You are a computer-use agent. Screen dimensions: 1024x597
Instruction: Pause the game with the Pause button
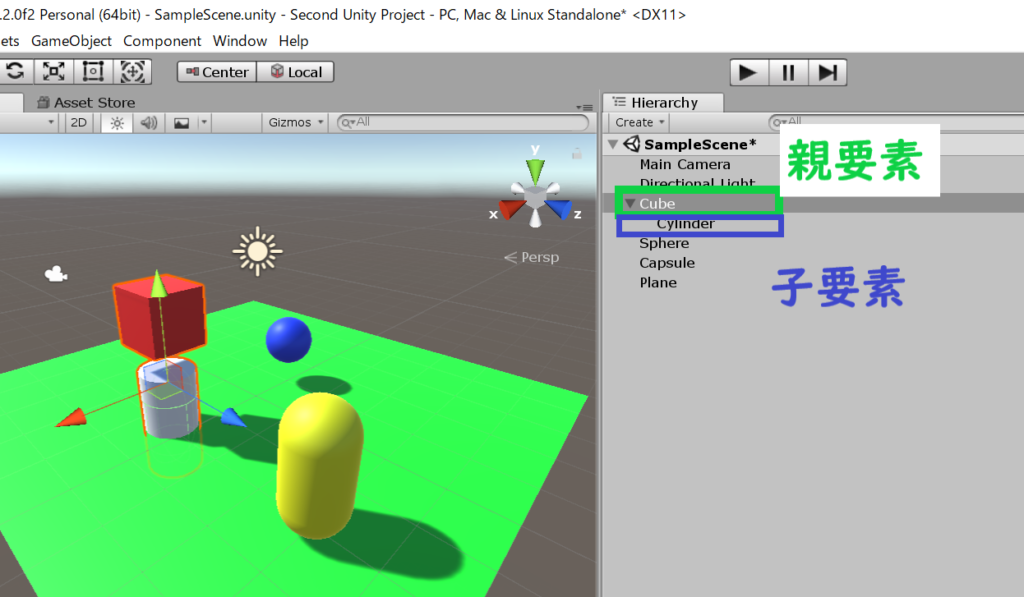(788, 72)
